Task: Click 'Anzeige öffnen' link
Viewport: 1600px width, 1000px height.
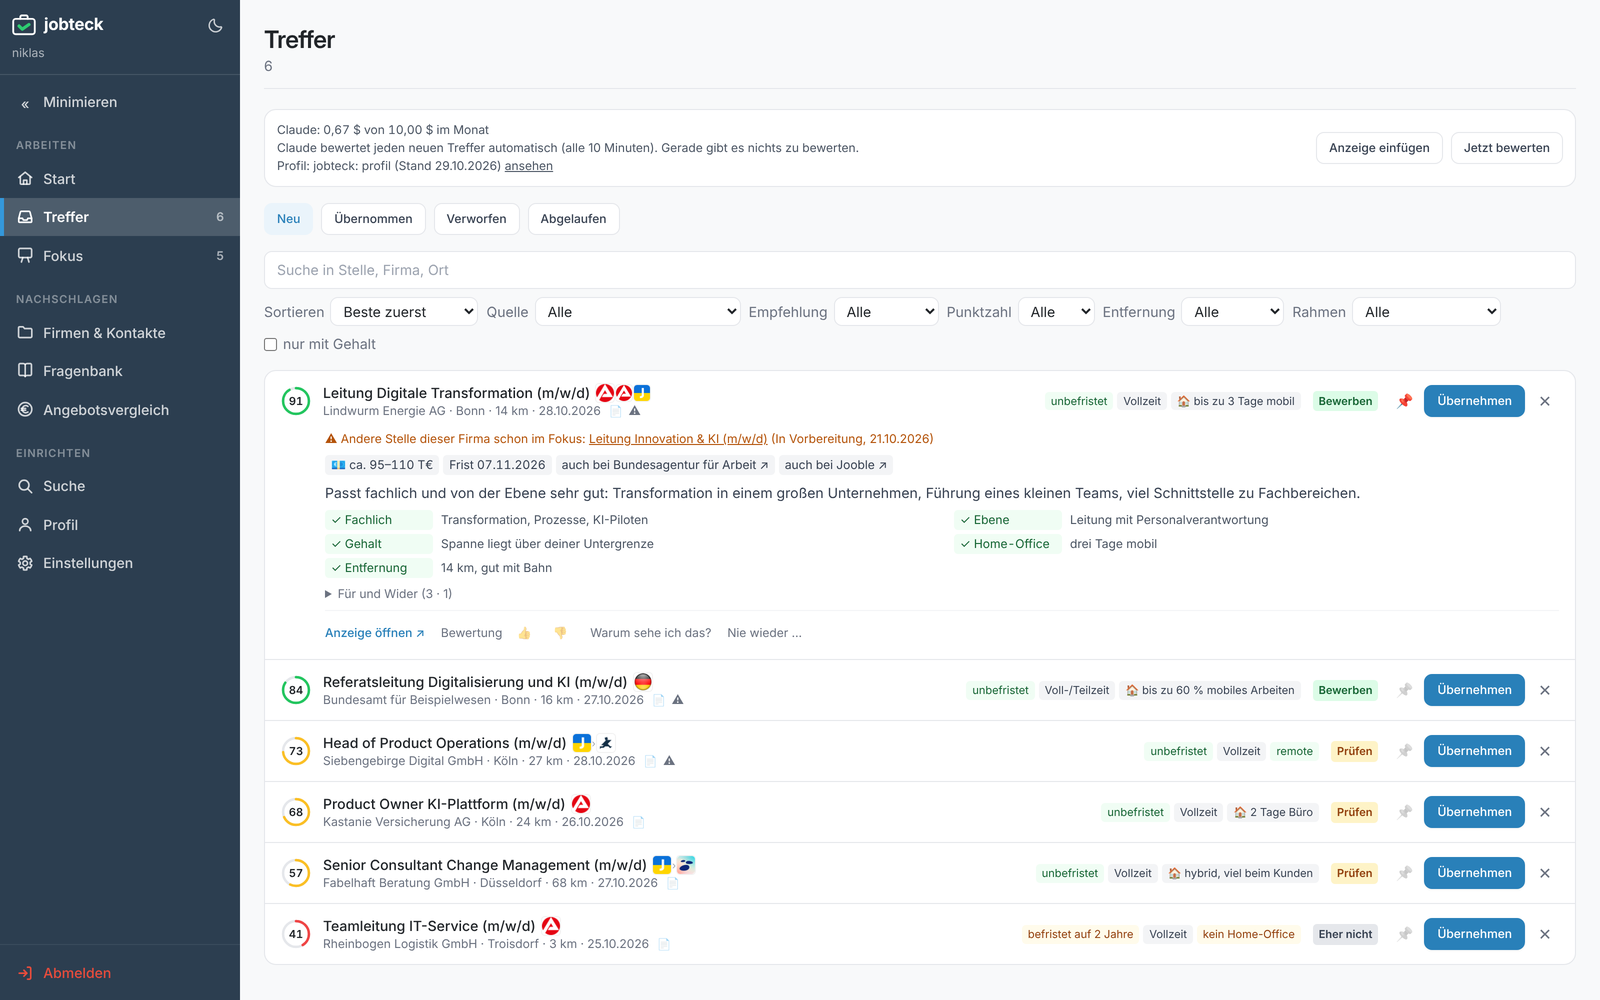Action: click(374, 633)
